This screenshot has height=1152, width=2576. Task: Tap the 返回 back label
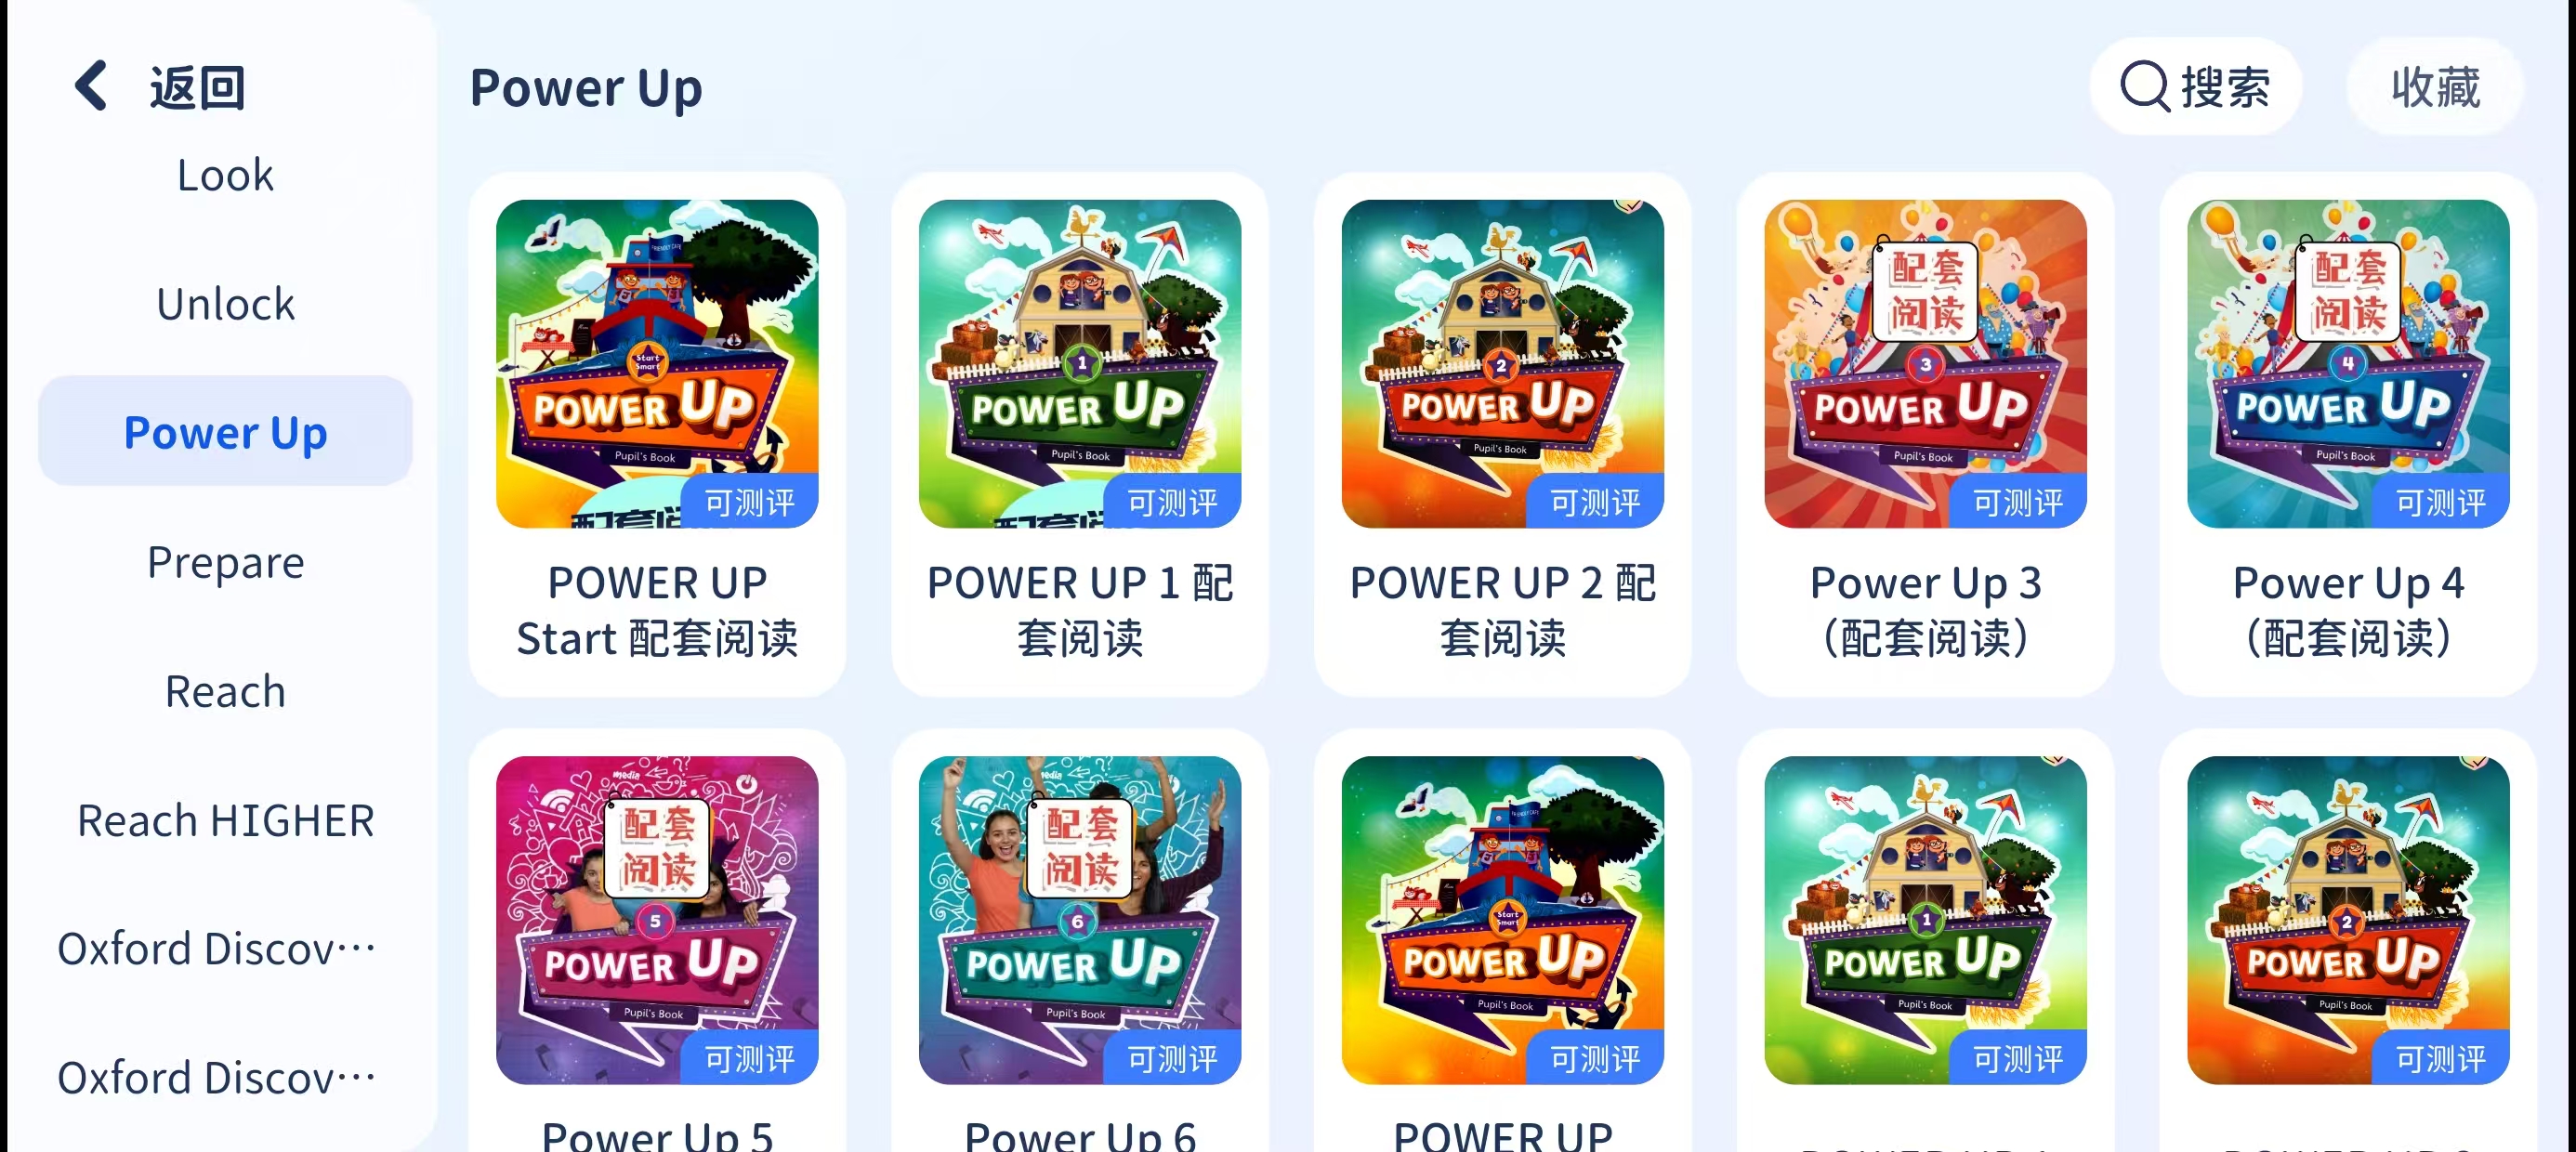[197, 87]
